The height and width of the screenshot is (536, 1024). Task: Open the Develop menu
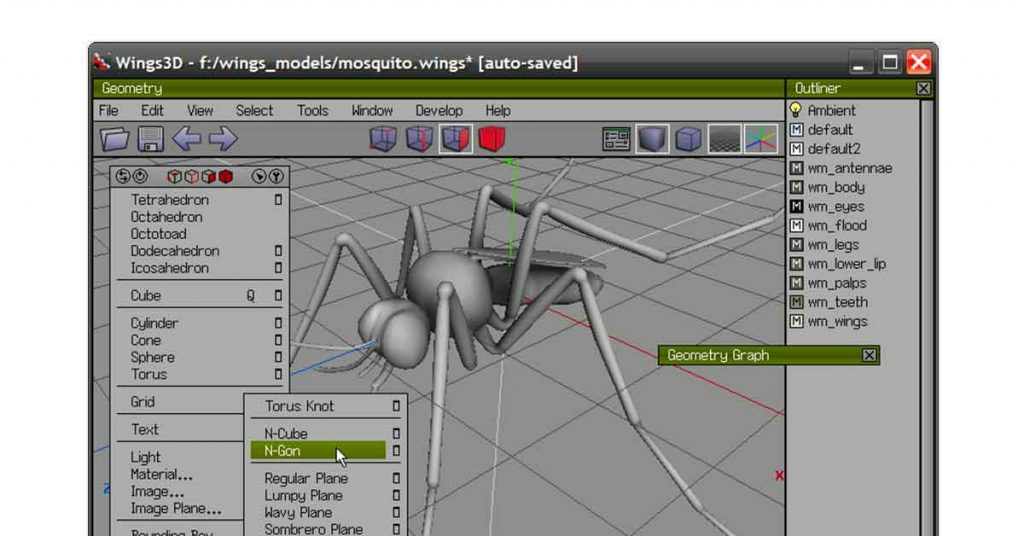[439, 110]
